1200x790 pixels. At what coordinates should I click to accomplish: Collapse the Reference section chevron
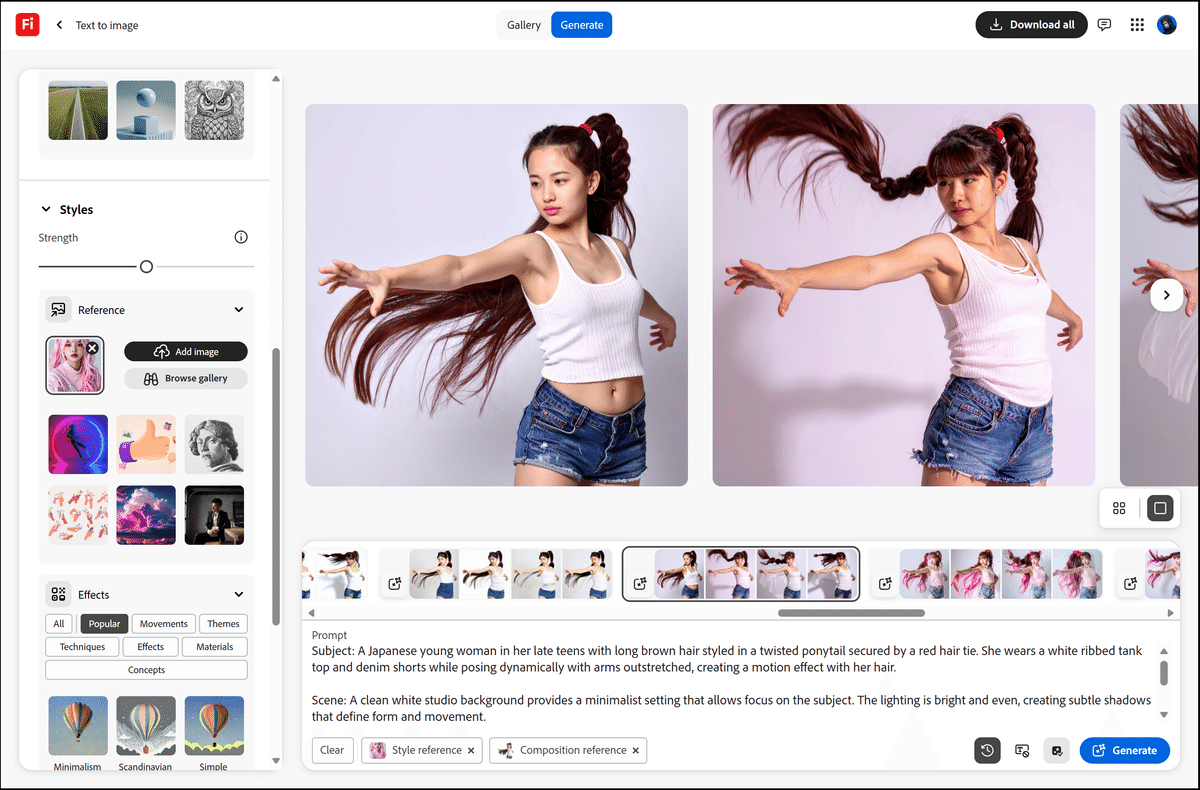pyautogui.click(x=239, y=310)
